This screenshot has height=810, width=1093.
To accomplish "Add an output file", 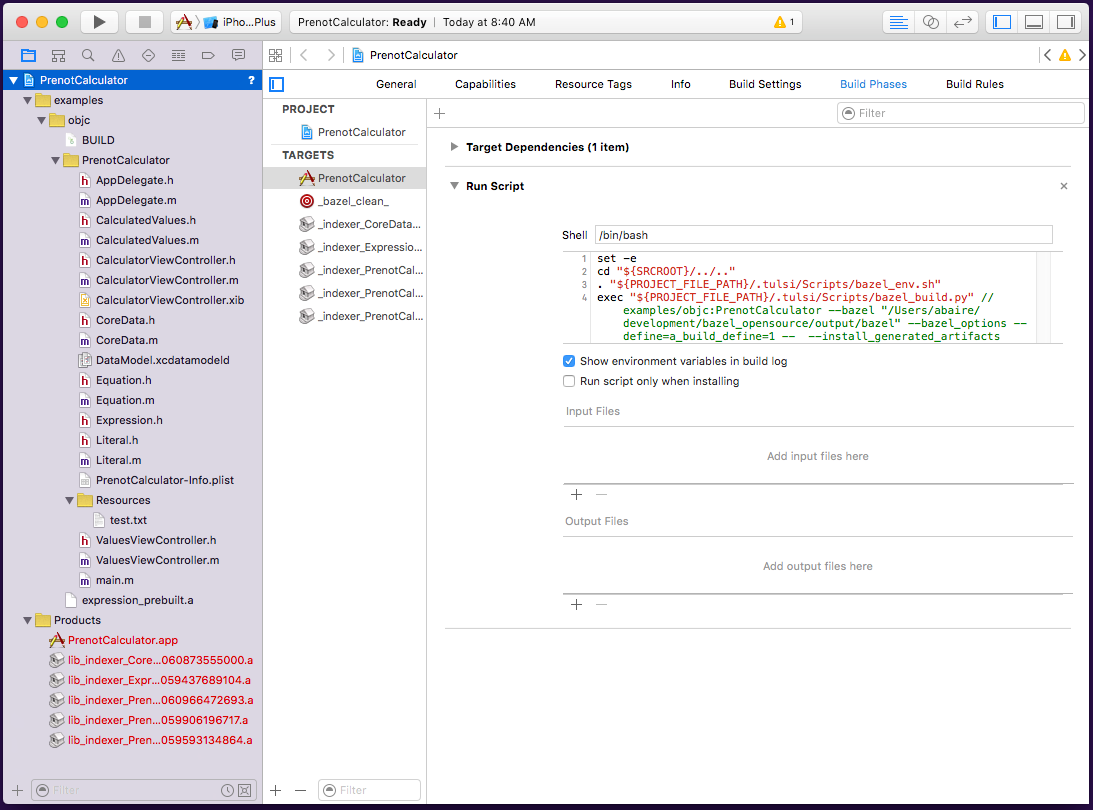I will (x=576, y=604).
